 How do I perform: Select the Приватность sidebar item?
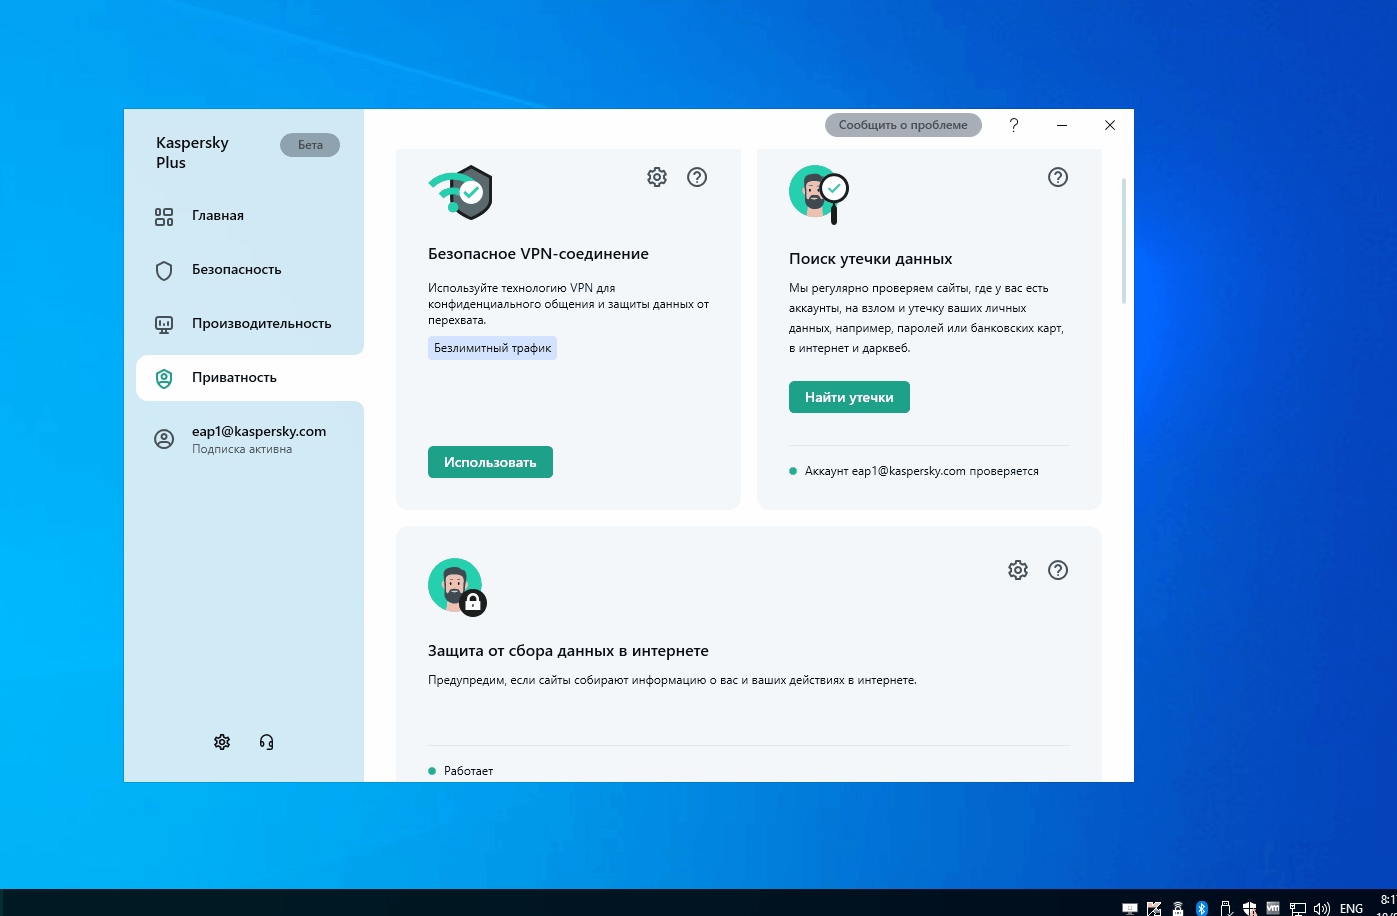click(x=250, y=378)
